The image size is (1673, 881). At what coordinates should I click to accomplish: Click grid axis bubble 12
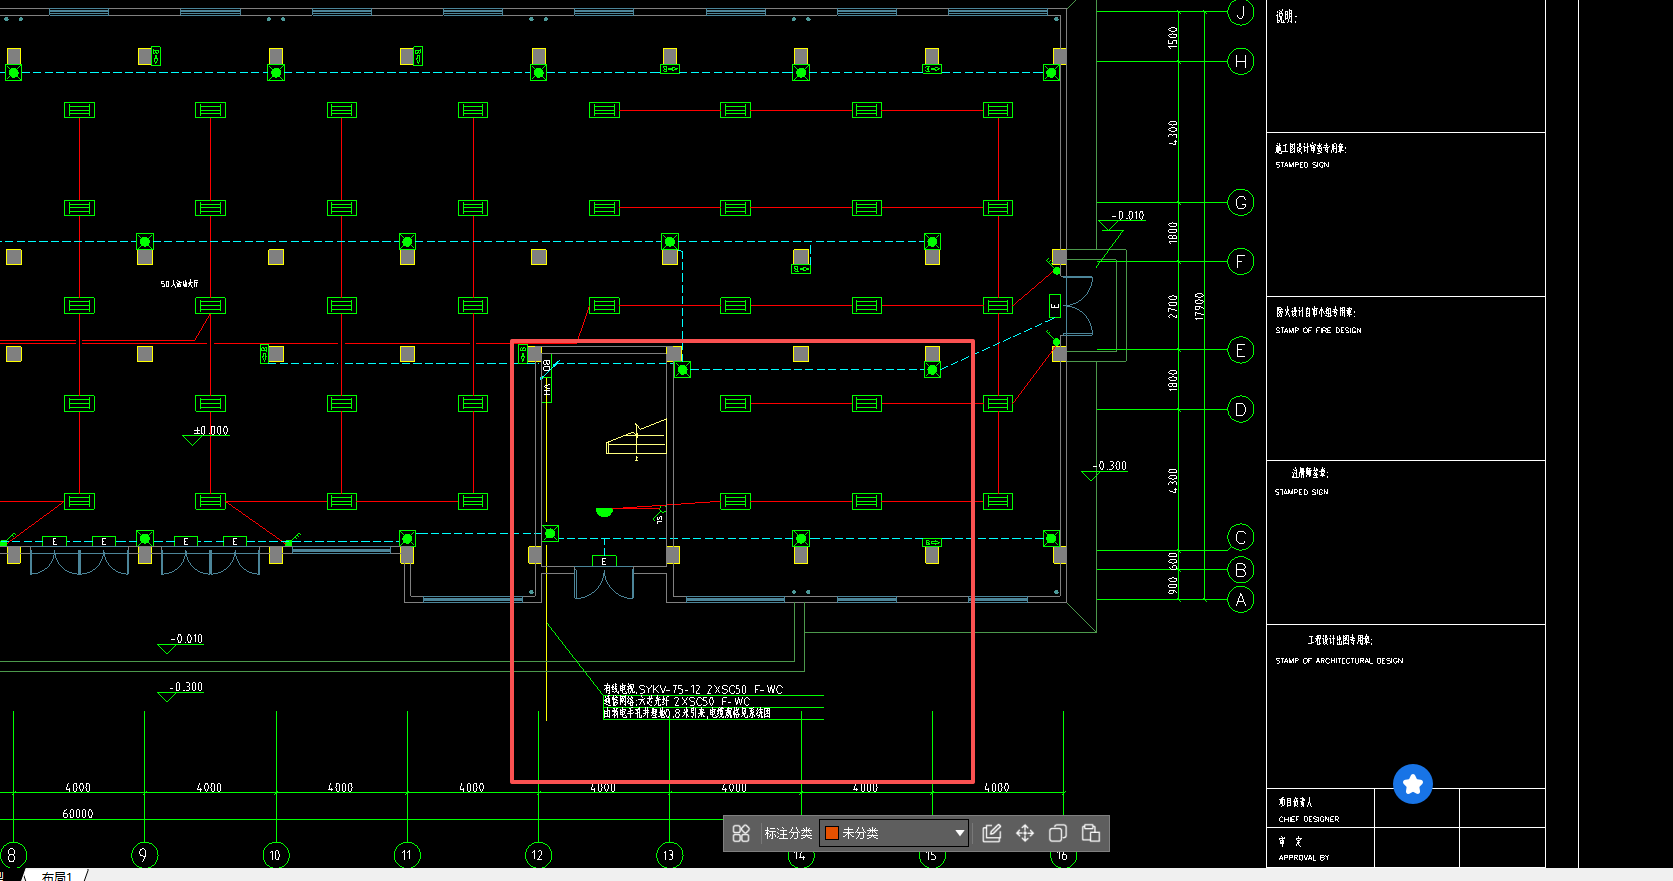[x=538, y=855]
